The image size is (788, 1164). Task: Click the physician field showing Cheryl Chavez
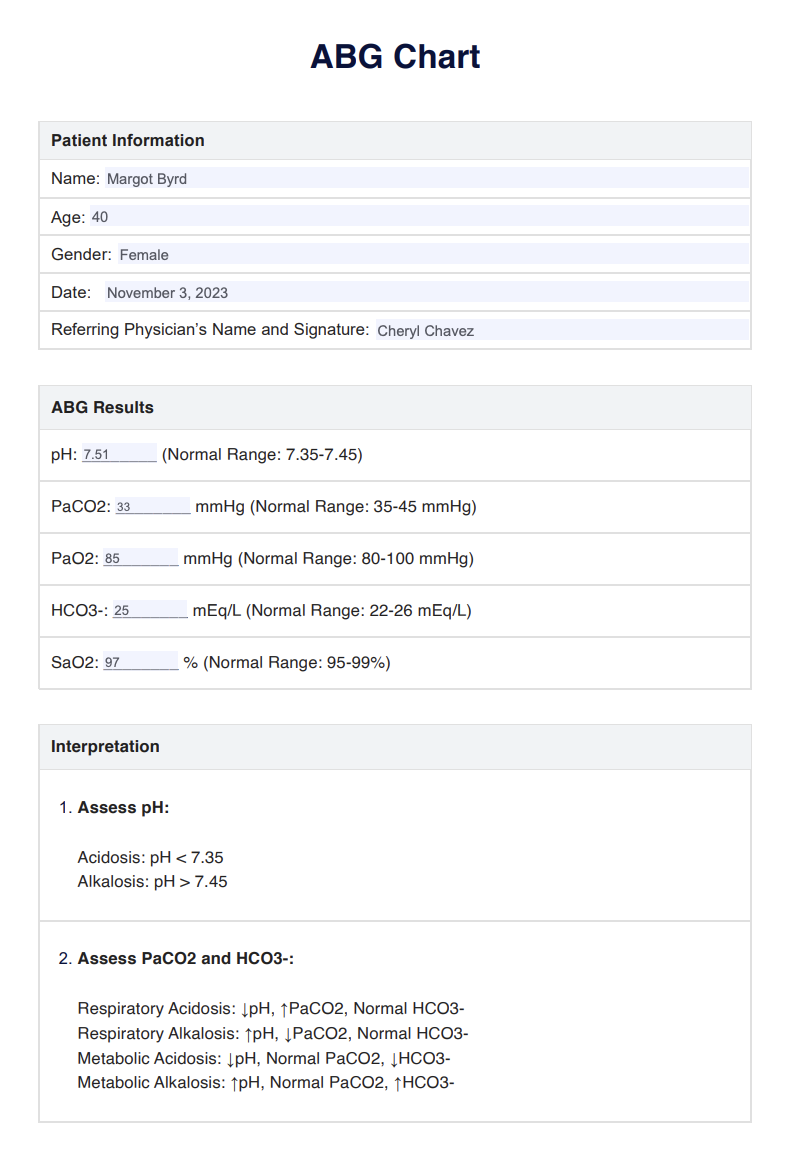[x=561, y=330]
